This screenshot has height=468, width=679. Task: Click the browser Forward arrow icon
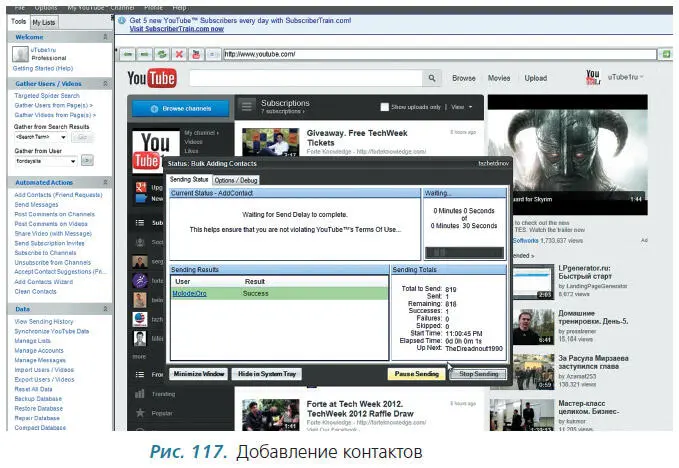[144, 55]
